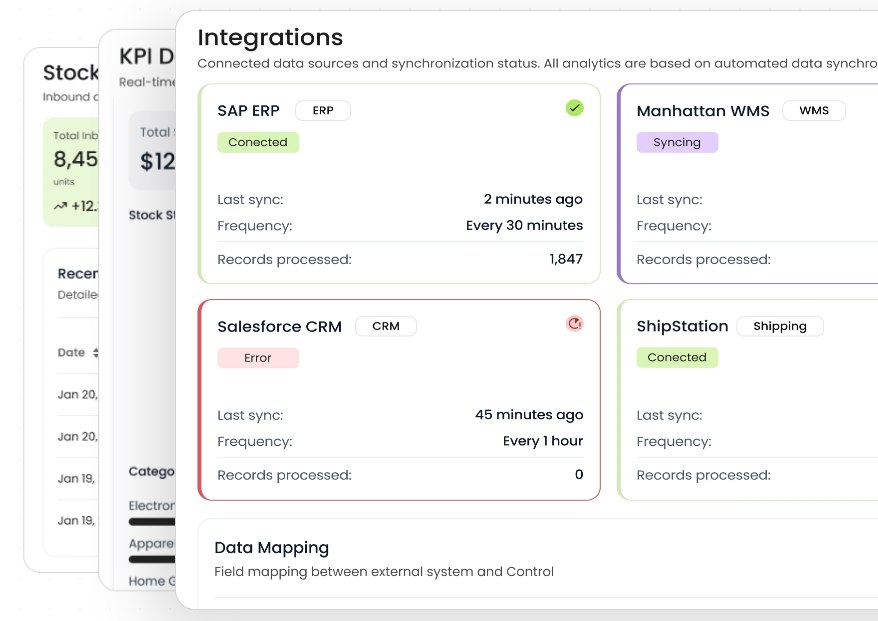Click the sort arrows next to Date
Screen dimensions: 878x621
(96, 353)
